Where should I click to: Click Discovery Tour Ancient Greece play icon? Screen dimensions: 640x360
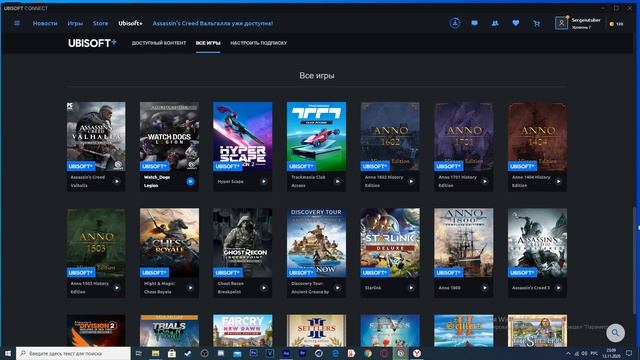(337, 288)
